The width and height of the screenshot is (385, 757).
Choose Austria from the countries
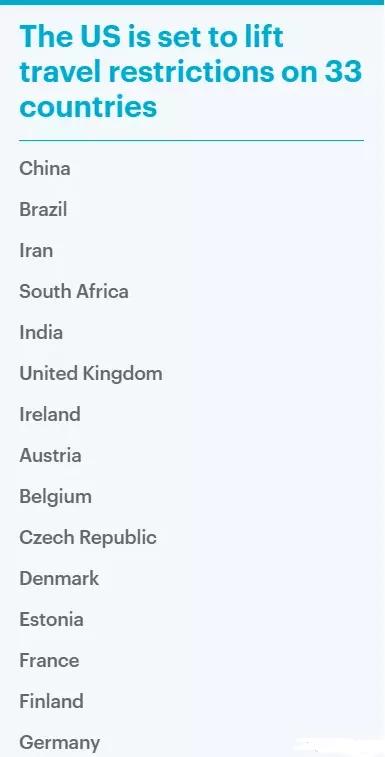point(50,456)
